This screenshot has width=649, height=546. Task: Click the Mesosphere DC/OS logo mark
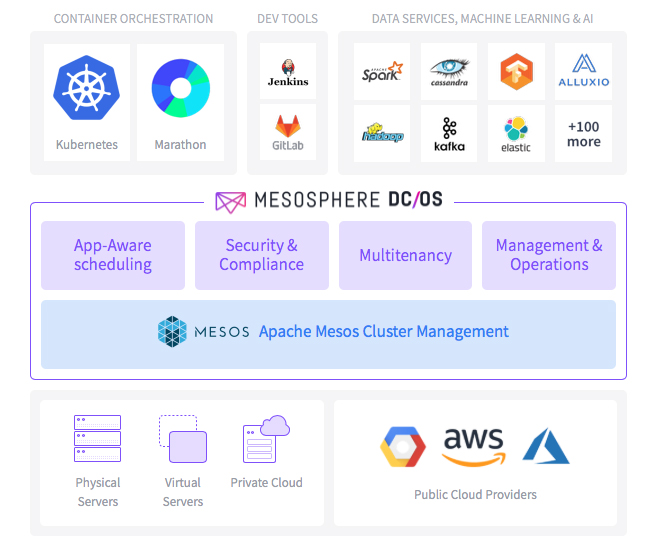click(231, 202)
